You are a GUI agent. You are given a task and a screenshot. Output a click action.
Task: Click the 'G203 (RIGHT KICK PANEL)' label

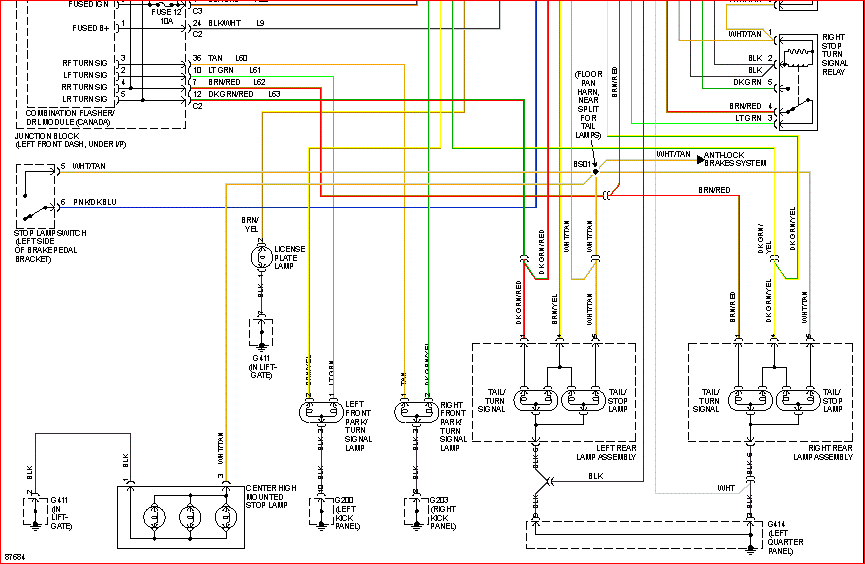(x=442, y=513)
